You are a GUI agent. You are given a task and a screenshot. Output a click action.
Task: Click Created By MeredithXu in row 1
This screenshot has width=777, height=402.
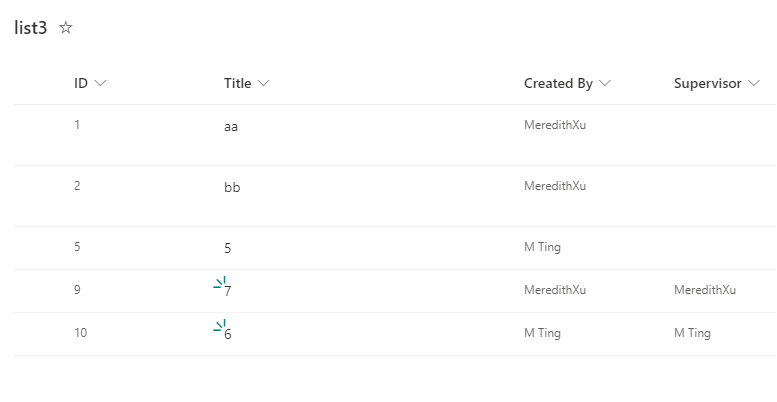click(555, 125)
